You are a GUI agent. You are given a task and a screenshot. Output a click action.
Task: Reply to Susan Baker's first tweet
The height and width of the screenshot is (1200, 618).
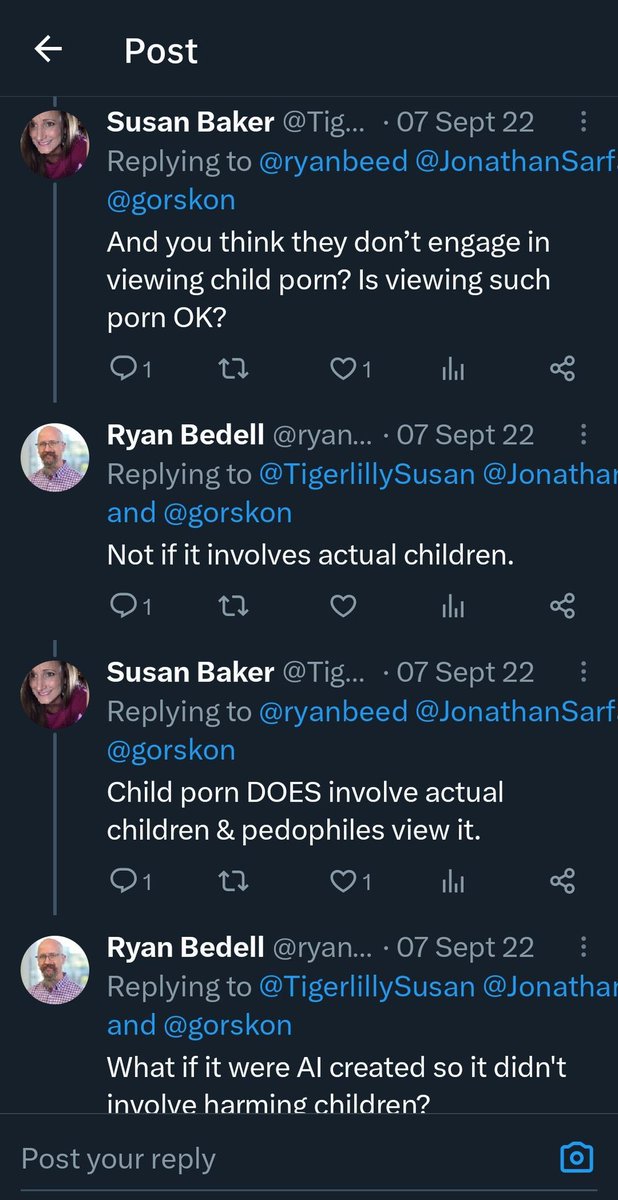129,369
